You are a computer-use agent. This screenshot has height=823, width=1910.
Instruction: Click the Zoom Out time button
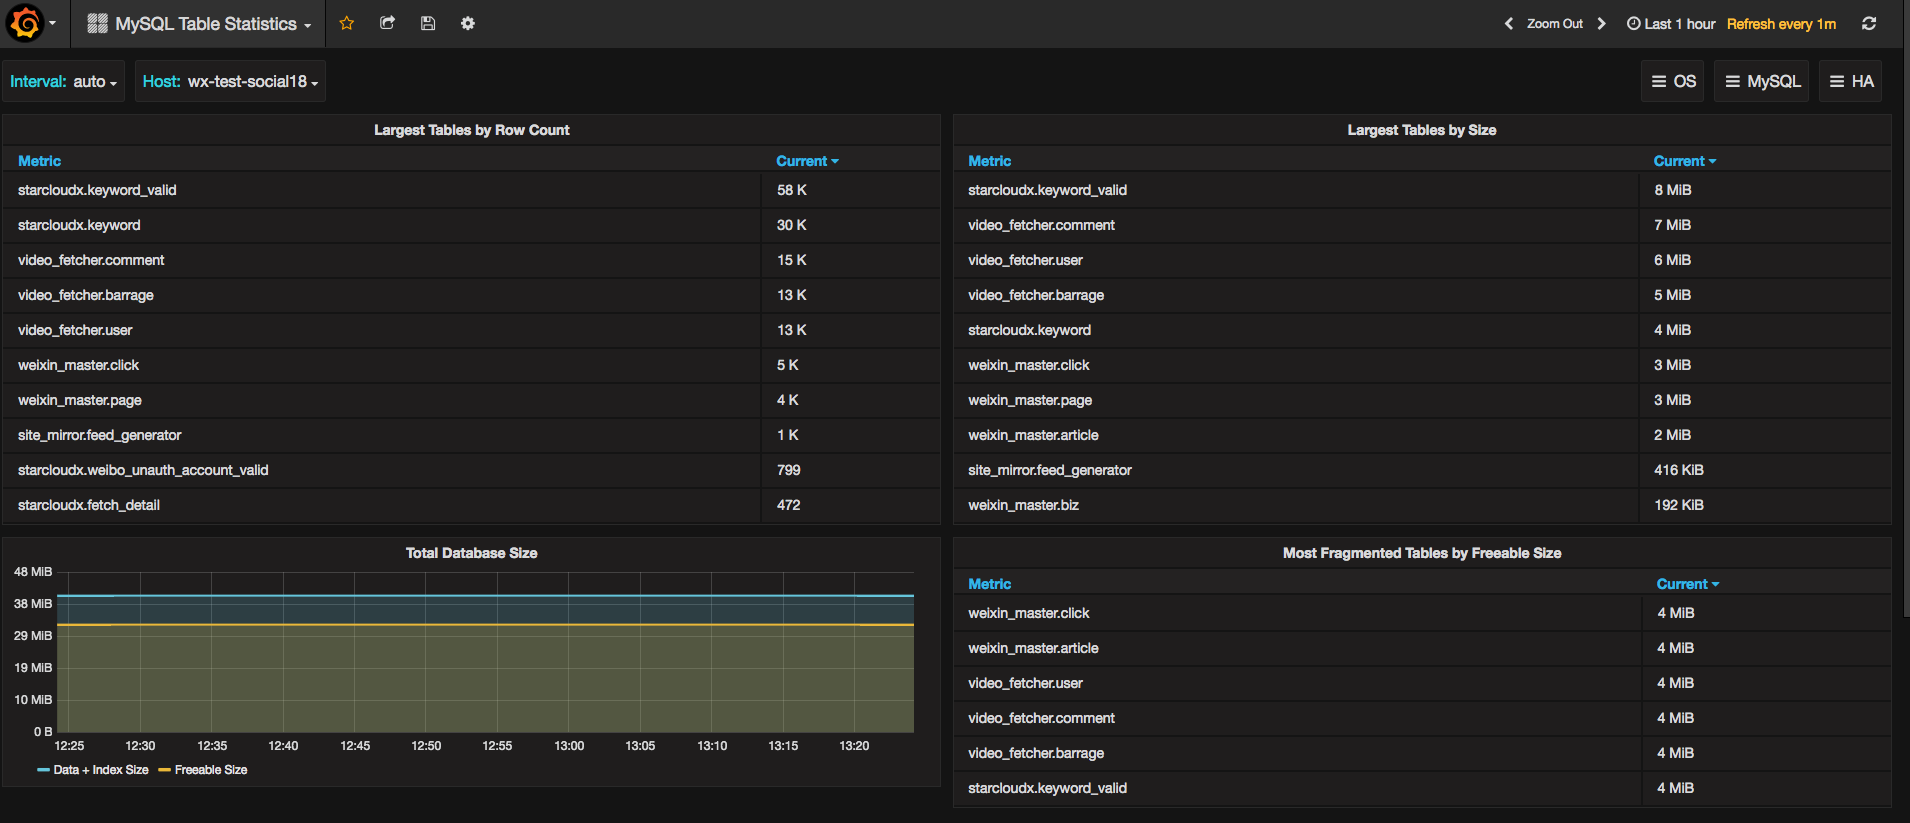(x=1555, y=24)
